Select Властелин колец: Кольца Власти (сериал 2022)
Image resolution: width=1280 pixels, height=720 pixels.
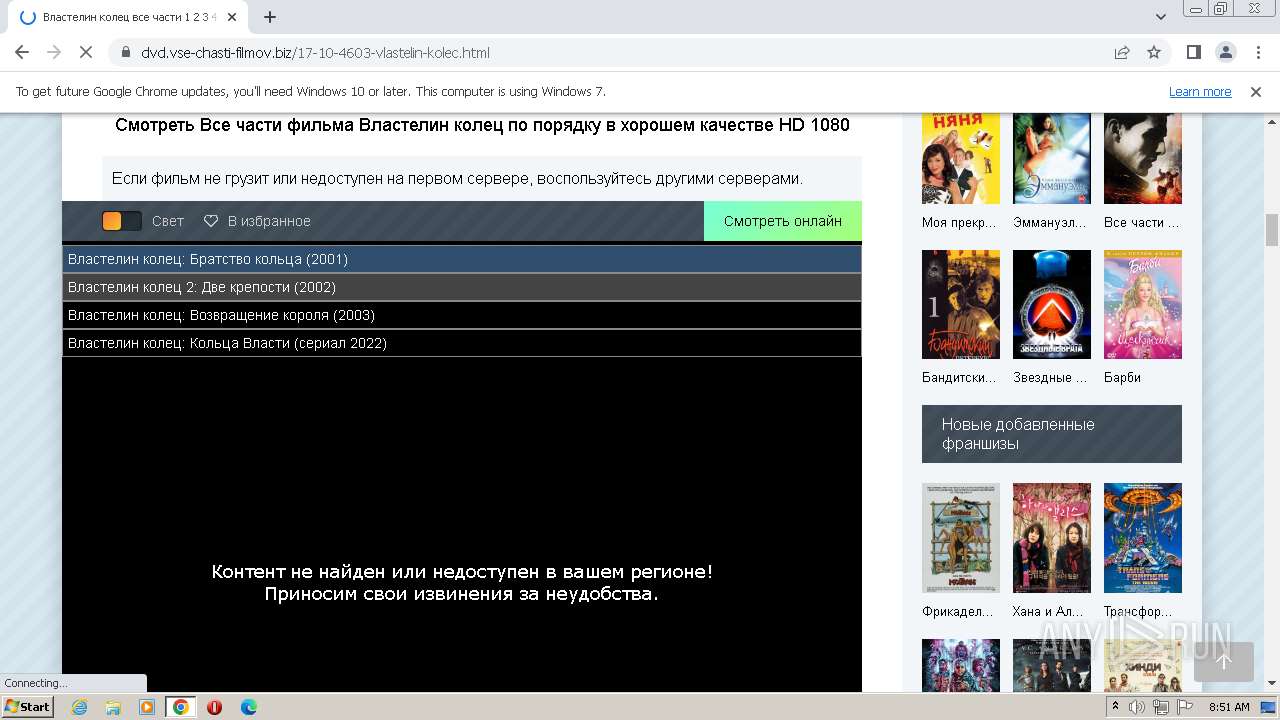point(461,343)
